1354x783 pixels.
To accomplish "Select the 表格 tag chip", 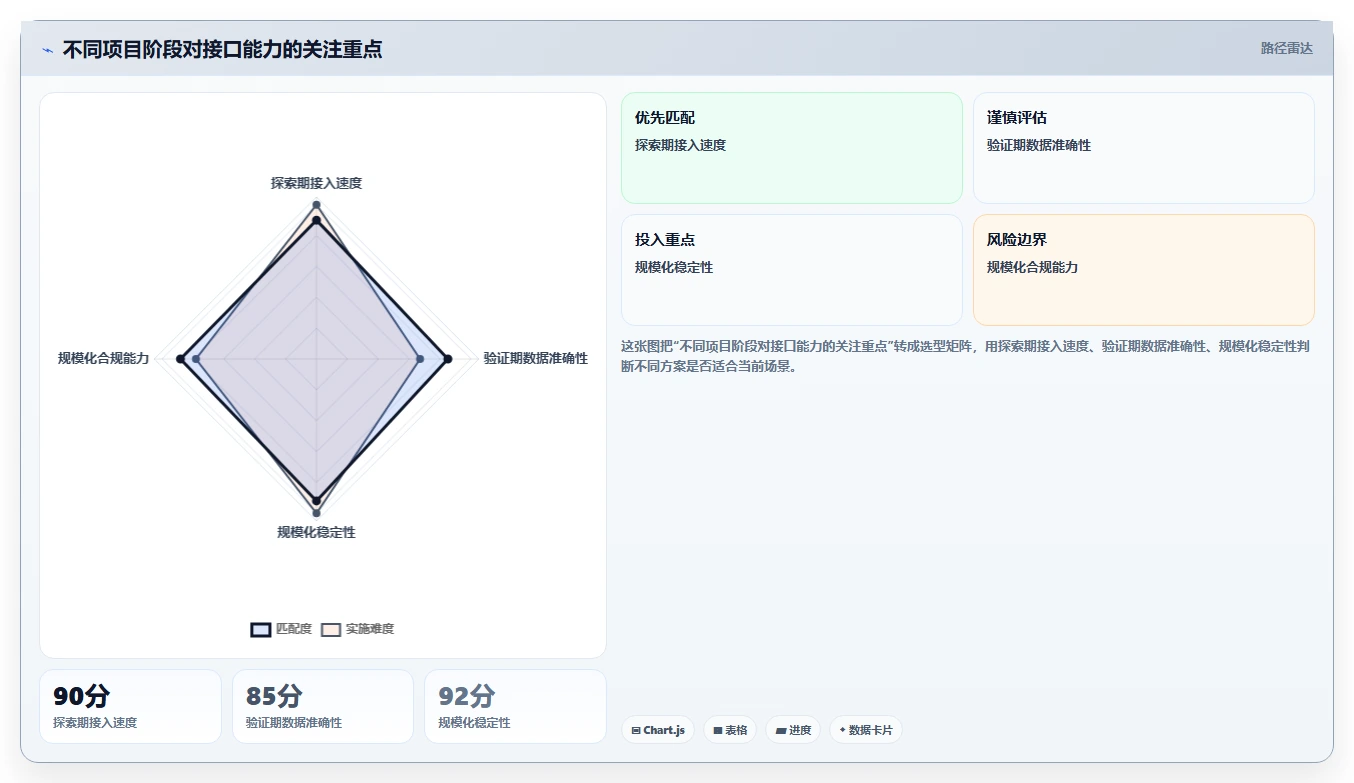I will click(730, 730).
